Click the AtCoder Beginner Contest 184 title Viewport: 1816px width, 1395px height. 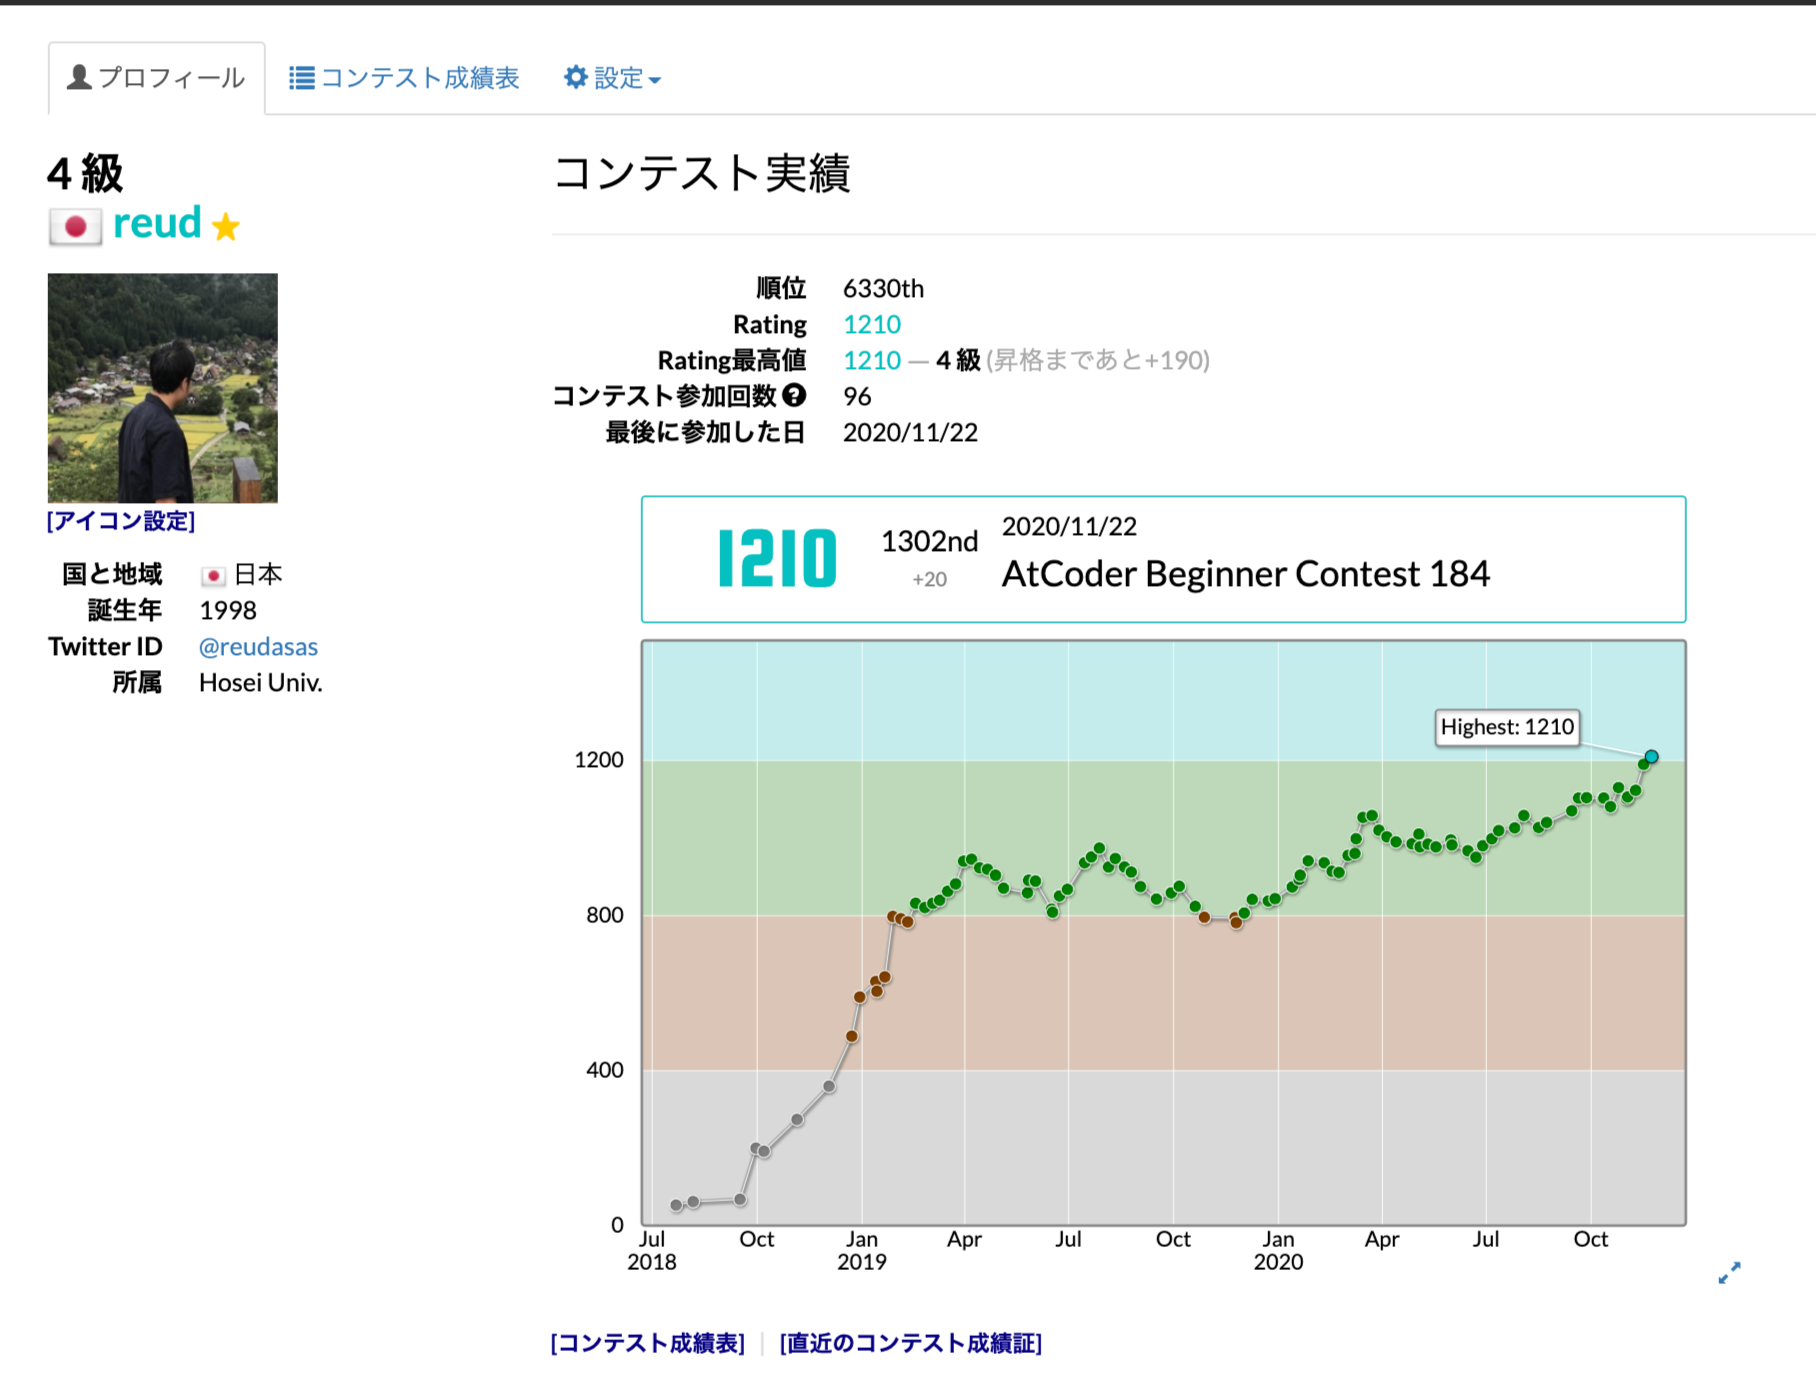coord(1245,574)
